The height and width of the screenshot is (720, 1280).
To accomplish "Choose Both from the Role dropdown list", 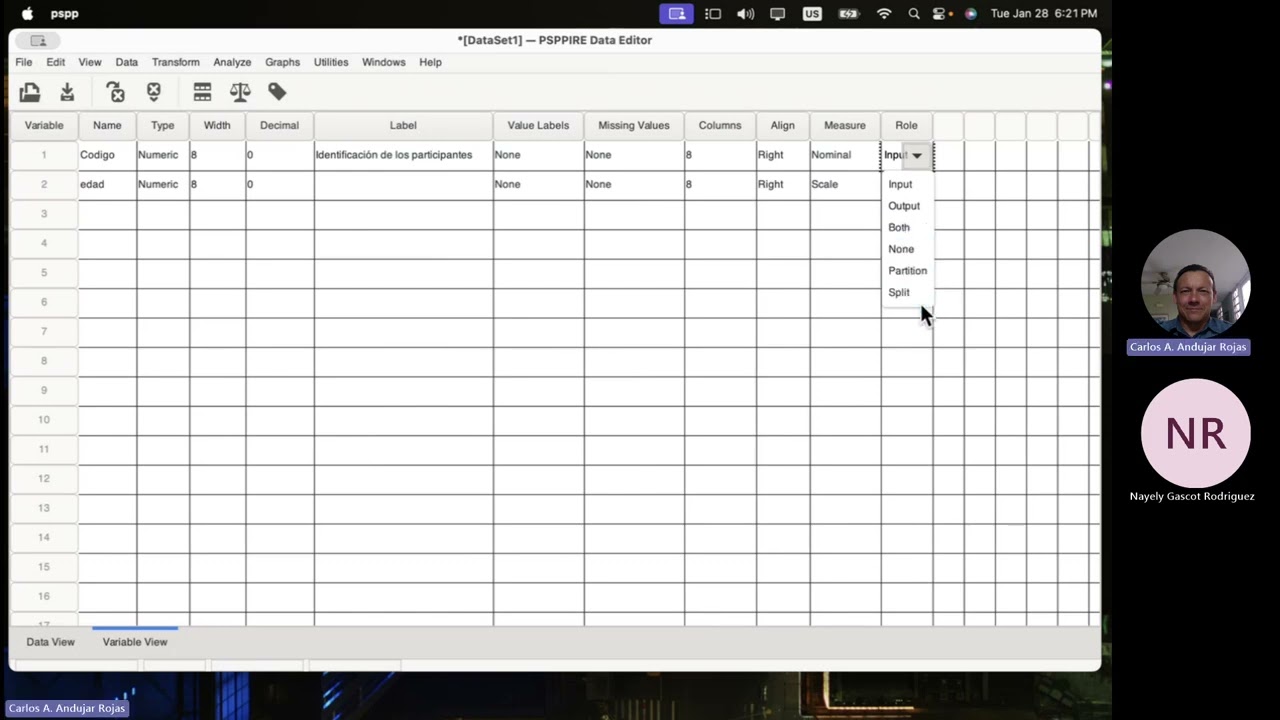I will (899, 228).
